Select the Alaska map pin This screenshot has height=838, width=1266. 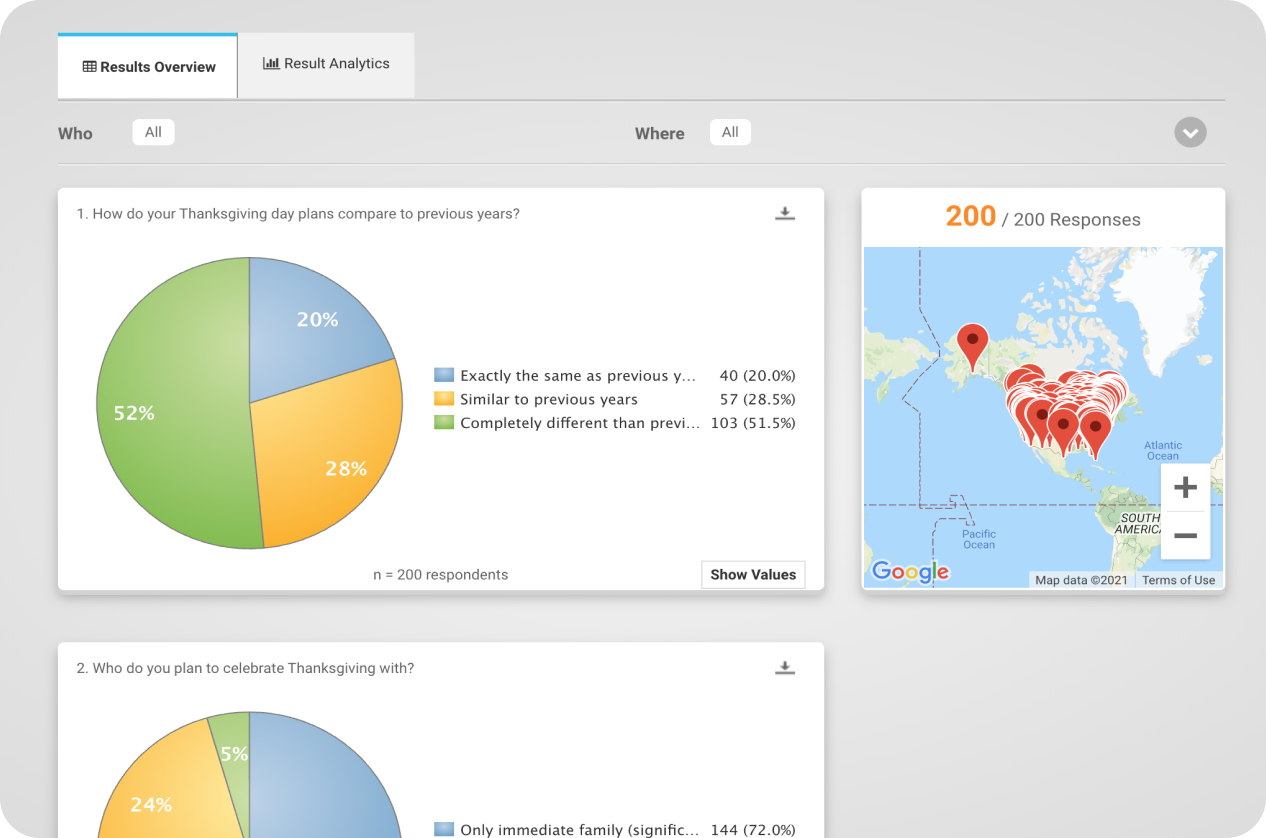click(x=972, y=346)
